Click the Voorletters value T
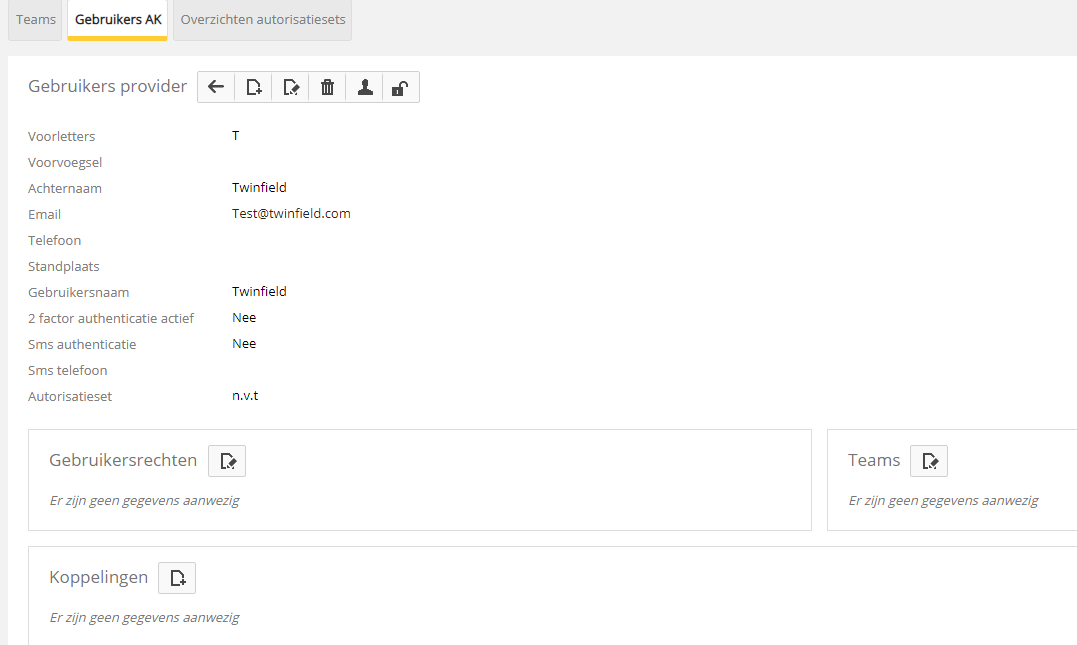This screenshot has height=645, width=1077. [x=236, y=135]
